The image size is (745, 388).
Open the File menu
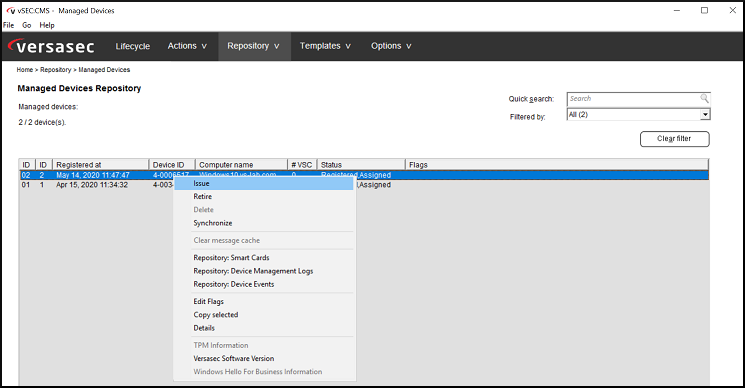[9, 25]
